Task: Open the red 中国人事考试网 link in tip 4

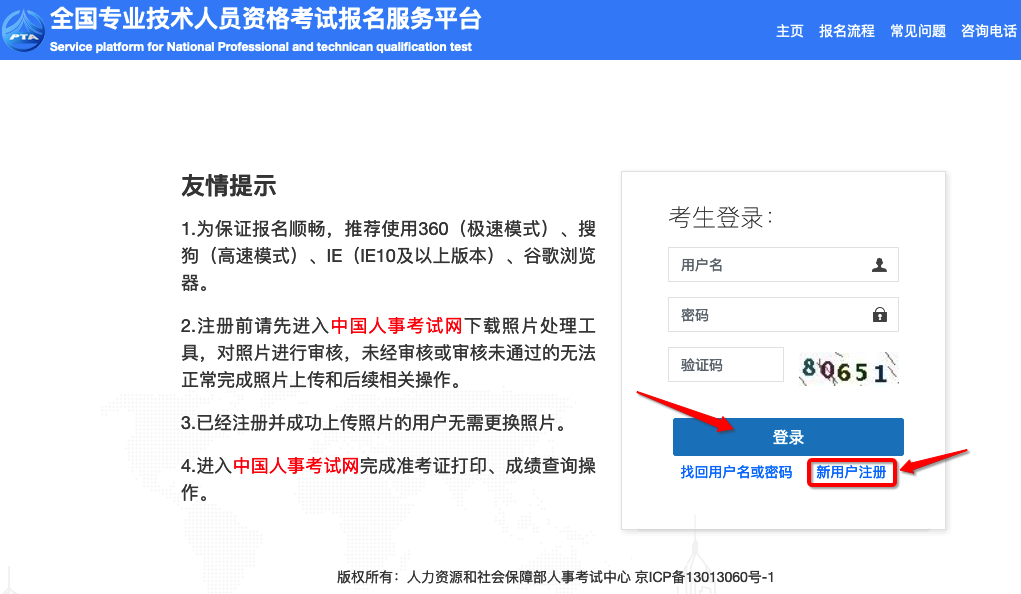Action: coord(296,466)
